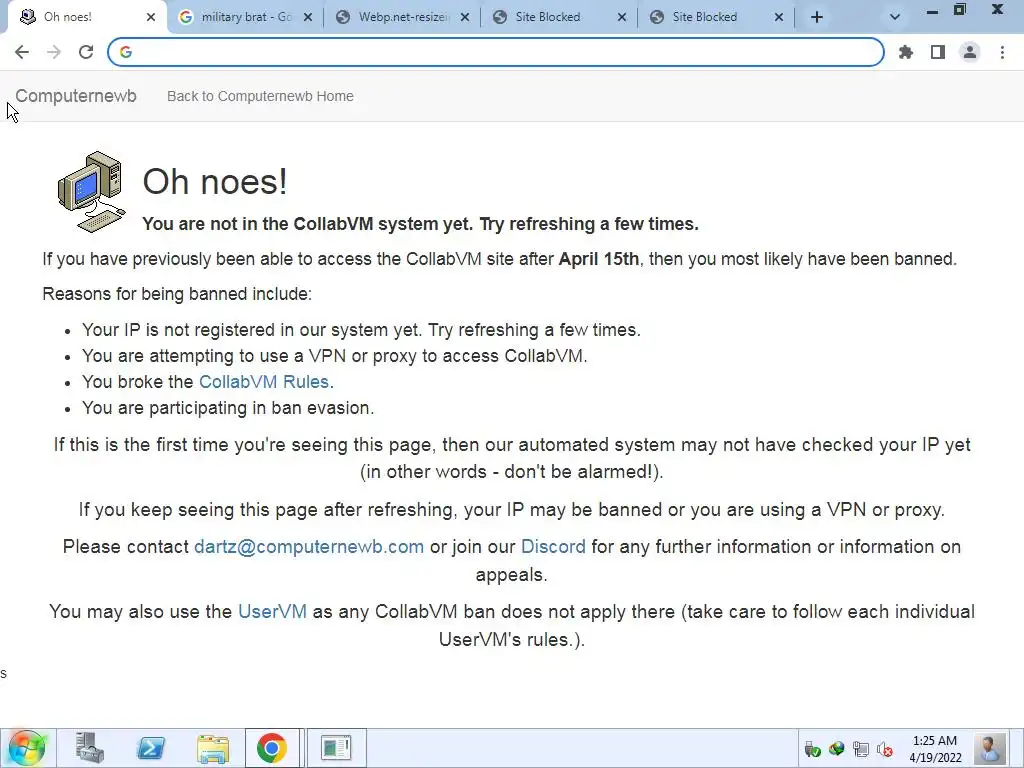1024x768 pixels.
Task: Expand the tab search dropdown arrow
Action: pyautogui.click(x=895, y=17)
